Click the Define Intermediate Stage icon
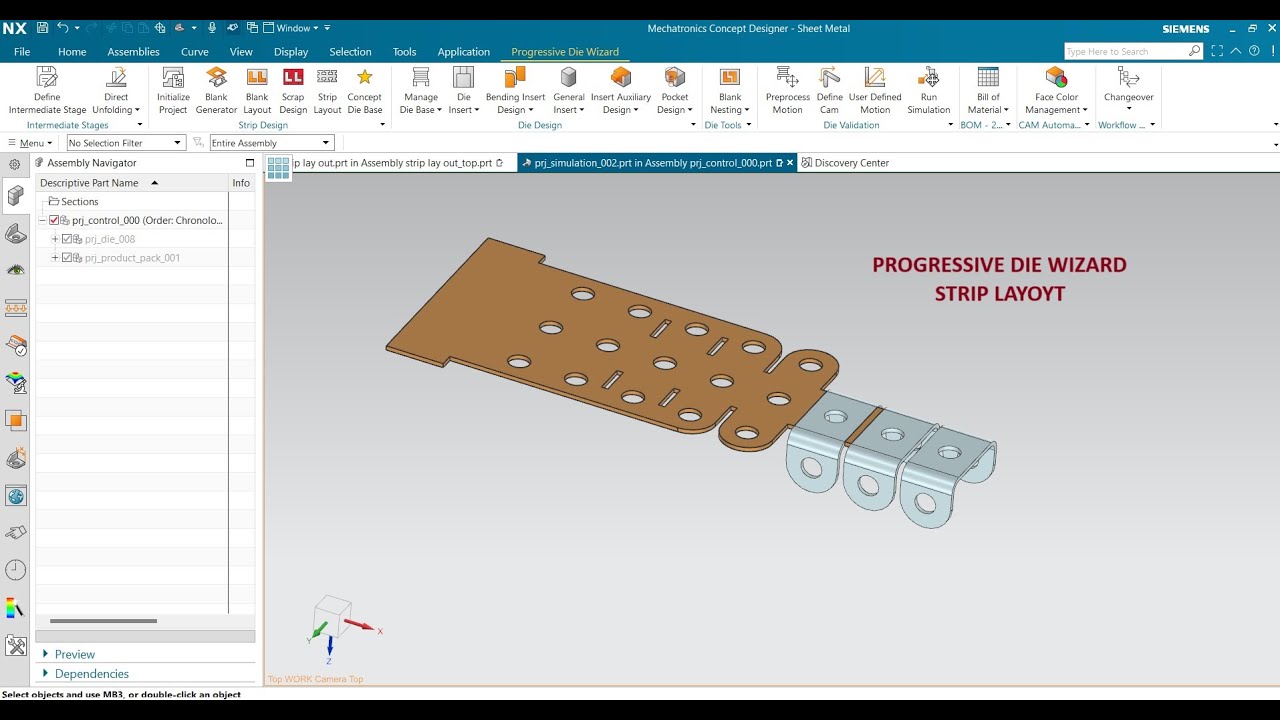Image resolution: width=1280 pixels, height=720 pixels. tap(47, 77)
